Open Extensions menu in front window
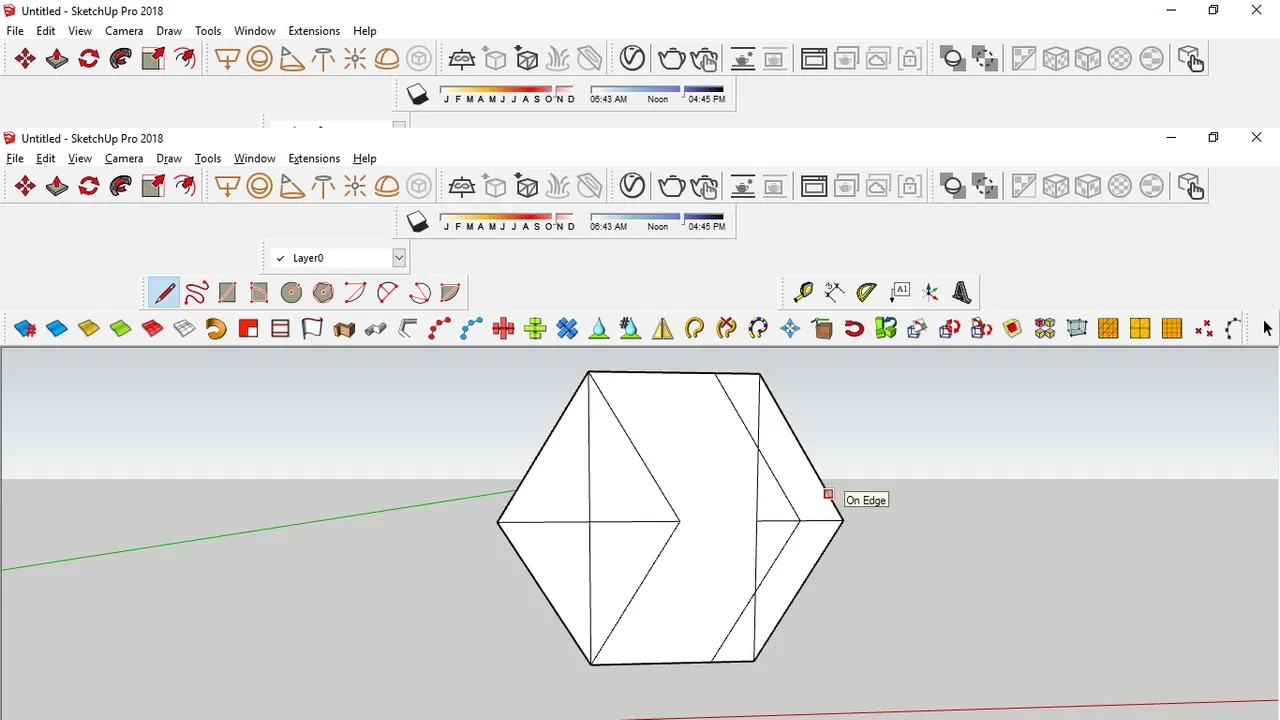Image resolution: width=1280 pixels, height=720 pixels. point(314,158)
